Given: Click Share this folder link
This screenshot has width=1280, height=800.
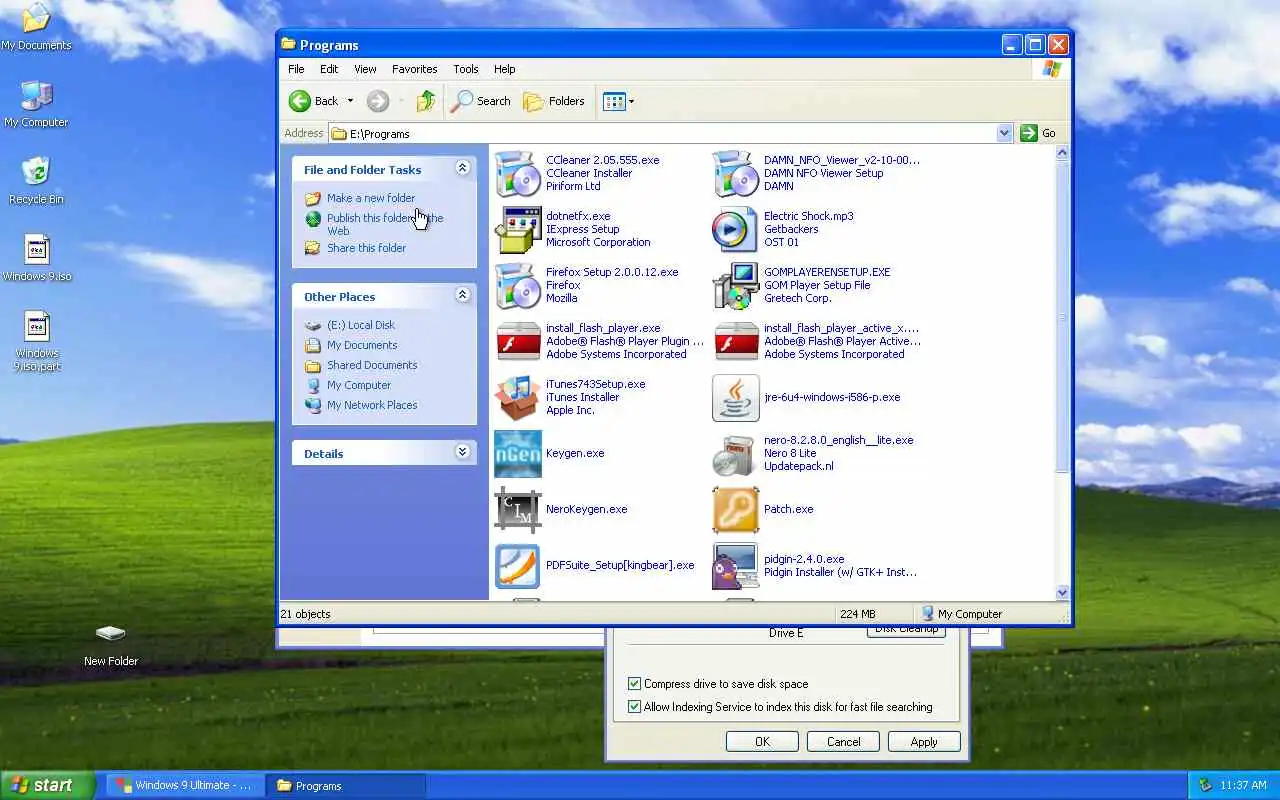Looking at the screenshot, I should 366,248.
